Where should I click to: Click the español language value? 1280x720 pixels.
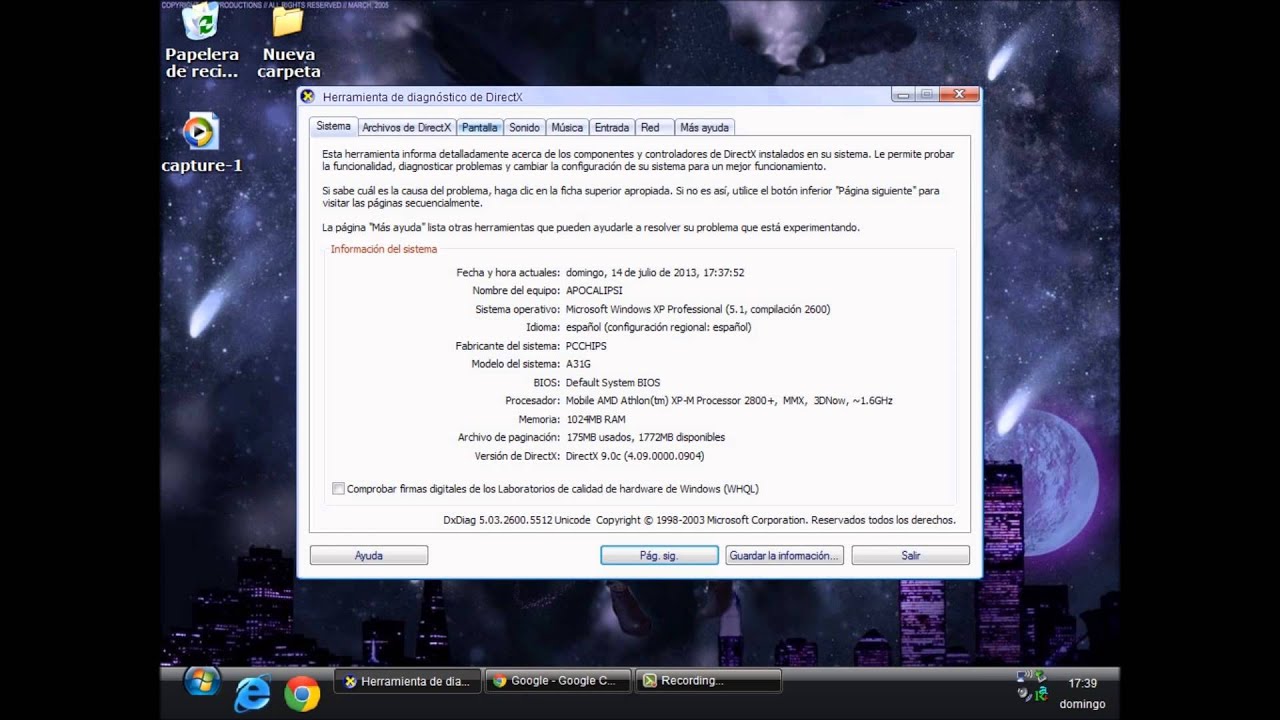click(658, 327)
